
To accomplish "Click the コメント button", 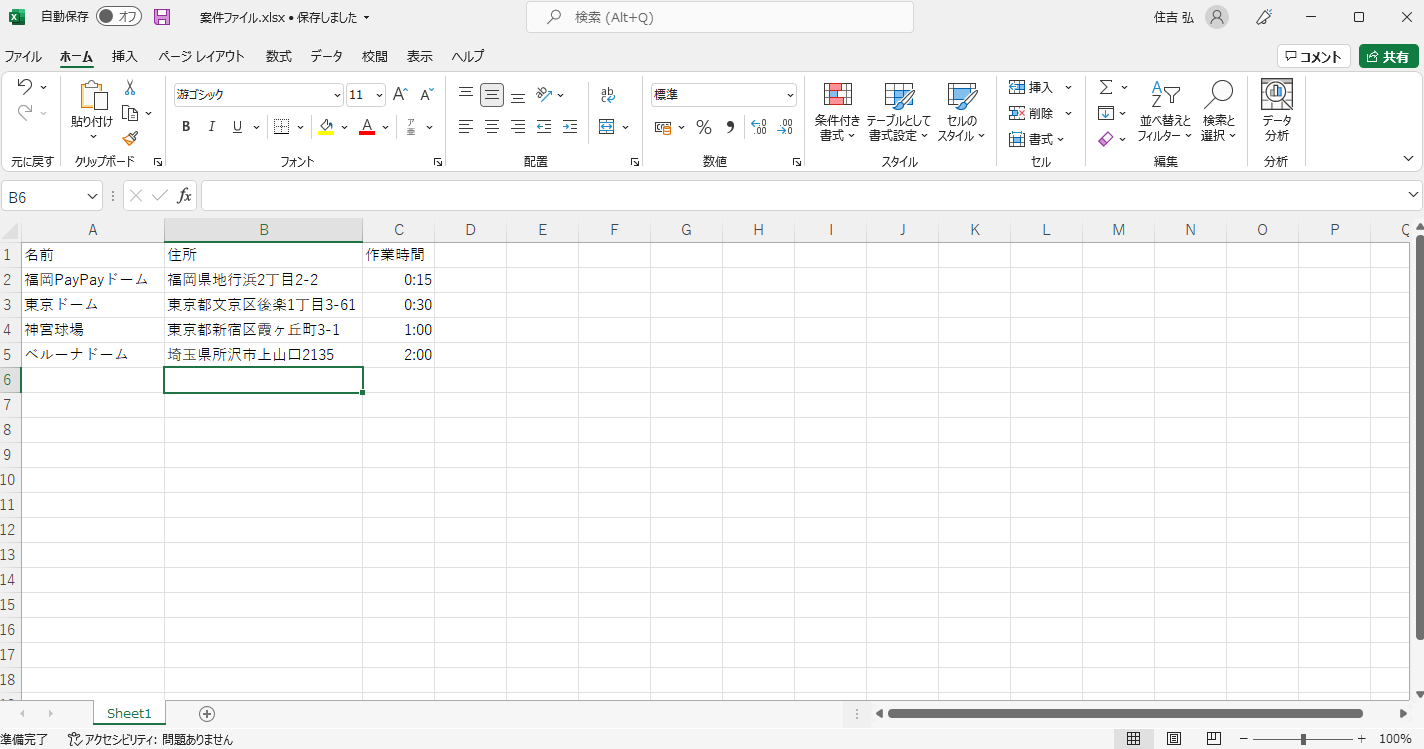I will (1313, 57).
